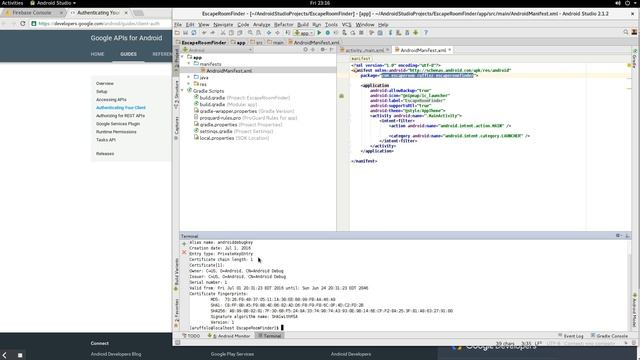Image resolution: width=640 pixels, height=360 pixels.
Task: Open the app run configuration dropdown
Action: coord(303,33)
